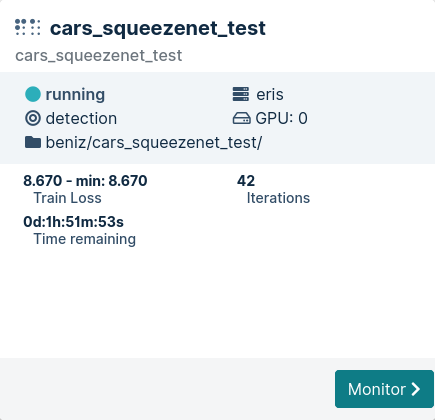Click the Iterations label
The height and width of the screenshot is (420, 435).
coord(278,198)
